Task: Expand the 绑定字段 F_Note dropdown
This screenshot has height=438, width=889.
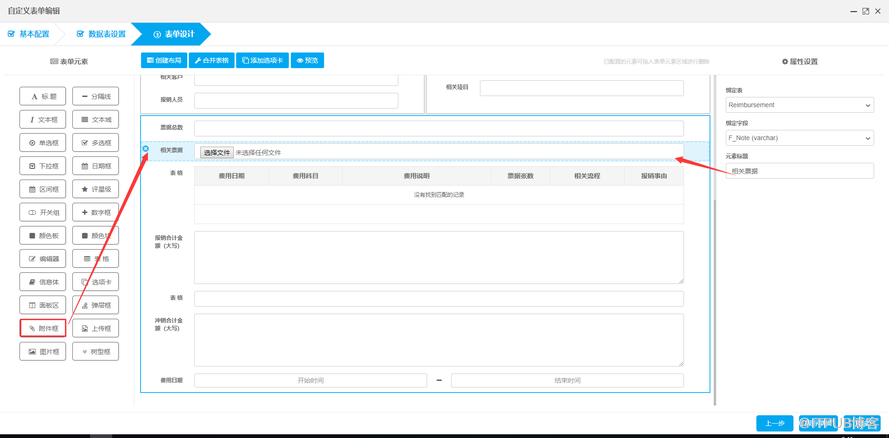Action: click(799, 138)
